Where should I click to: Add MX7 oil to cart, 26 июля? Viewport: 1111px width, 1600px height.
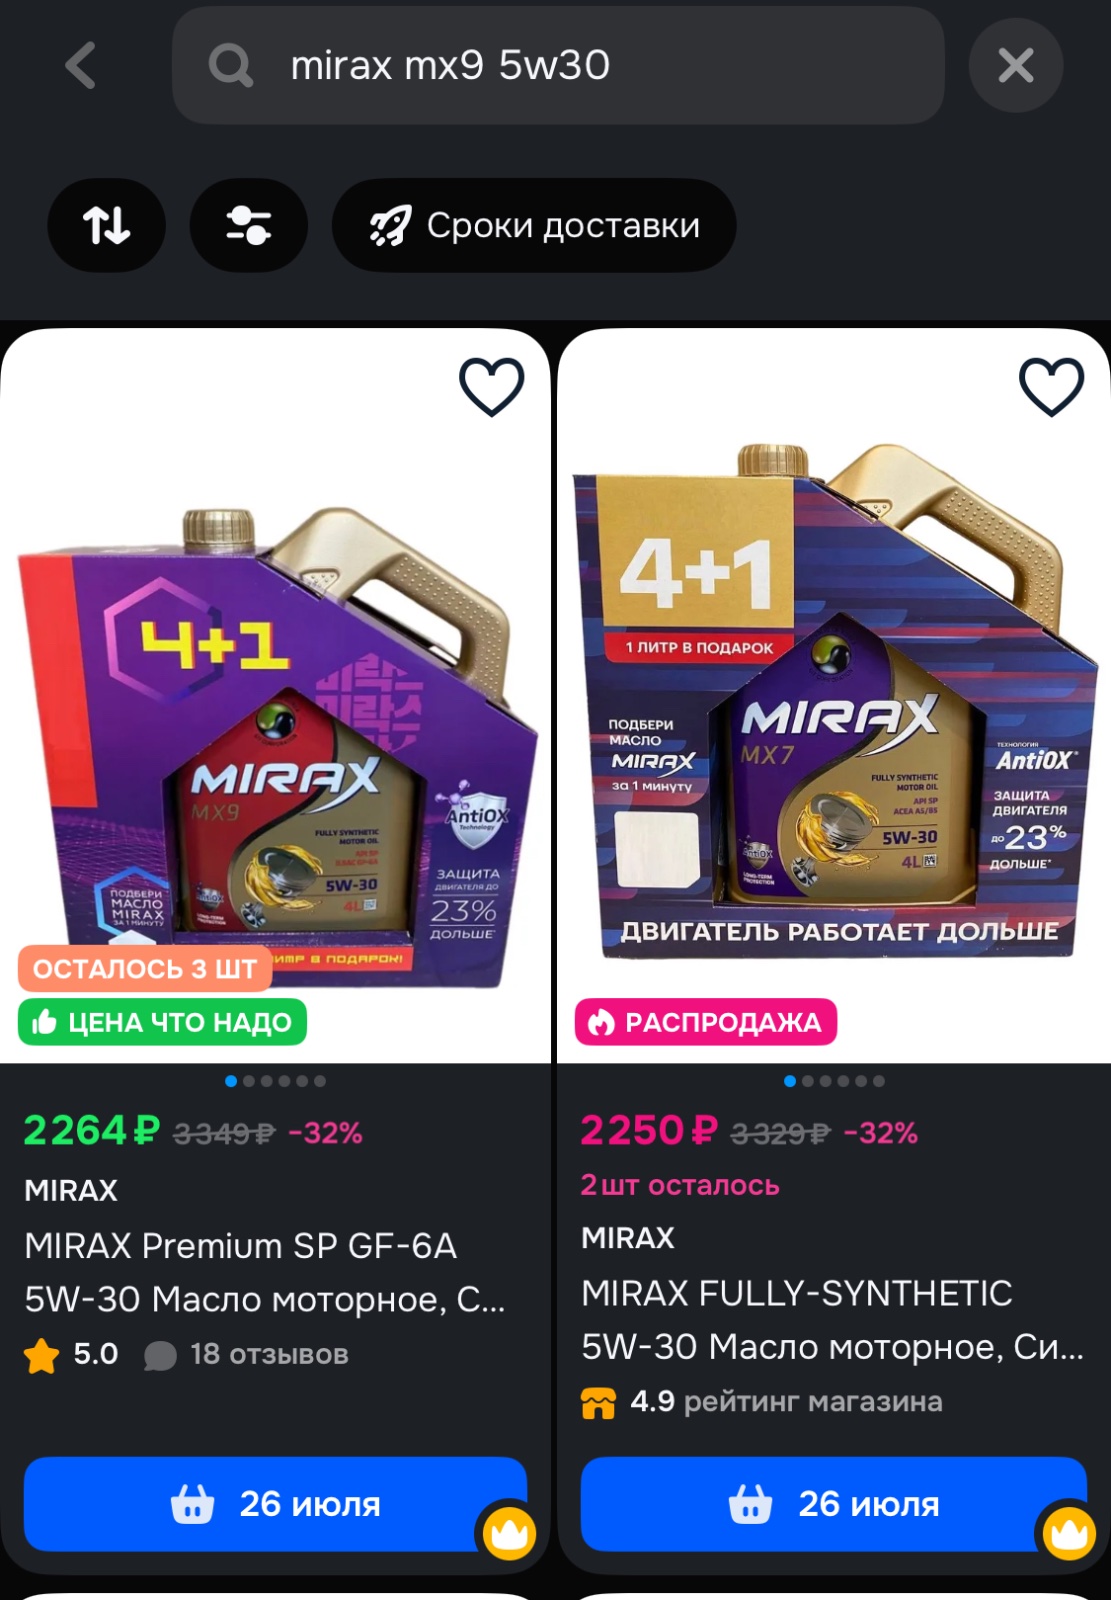(x=833, y=1504)
